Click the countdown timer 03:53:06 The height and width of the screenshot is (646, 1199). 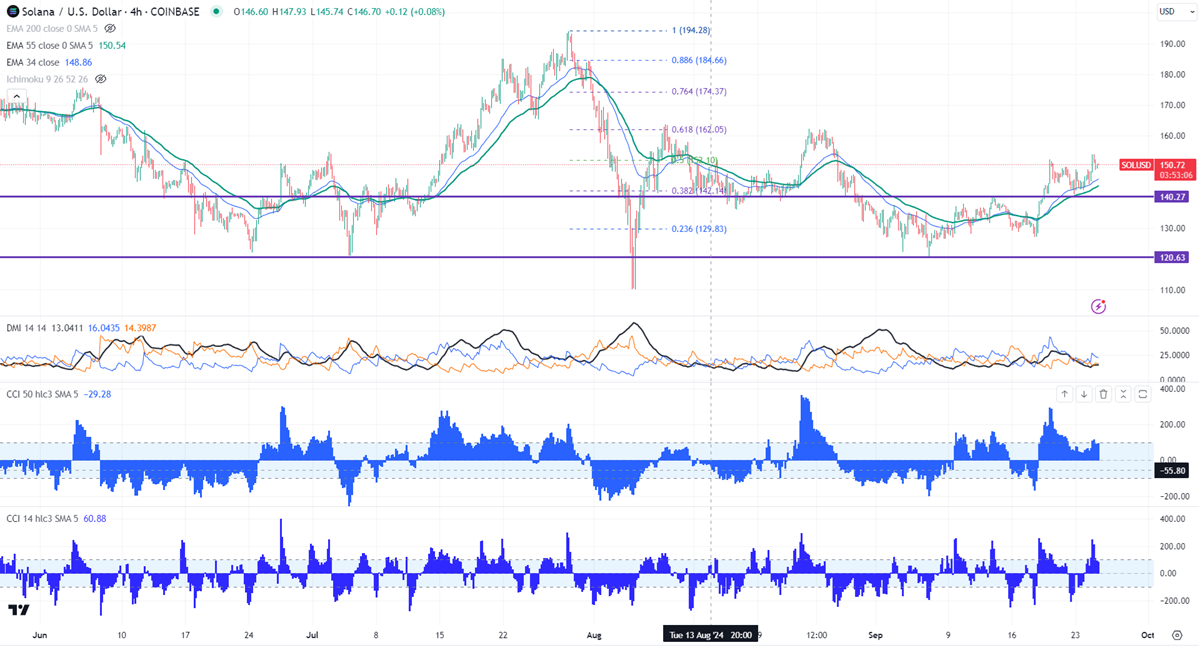click(x=1175, y=175)
